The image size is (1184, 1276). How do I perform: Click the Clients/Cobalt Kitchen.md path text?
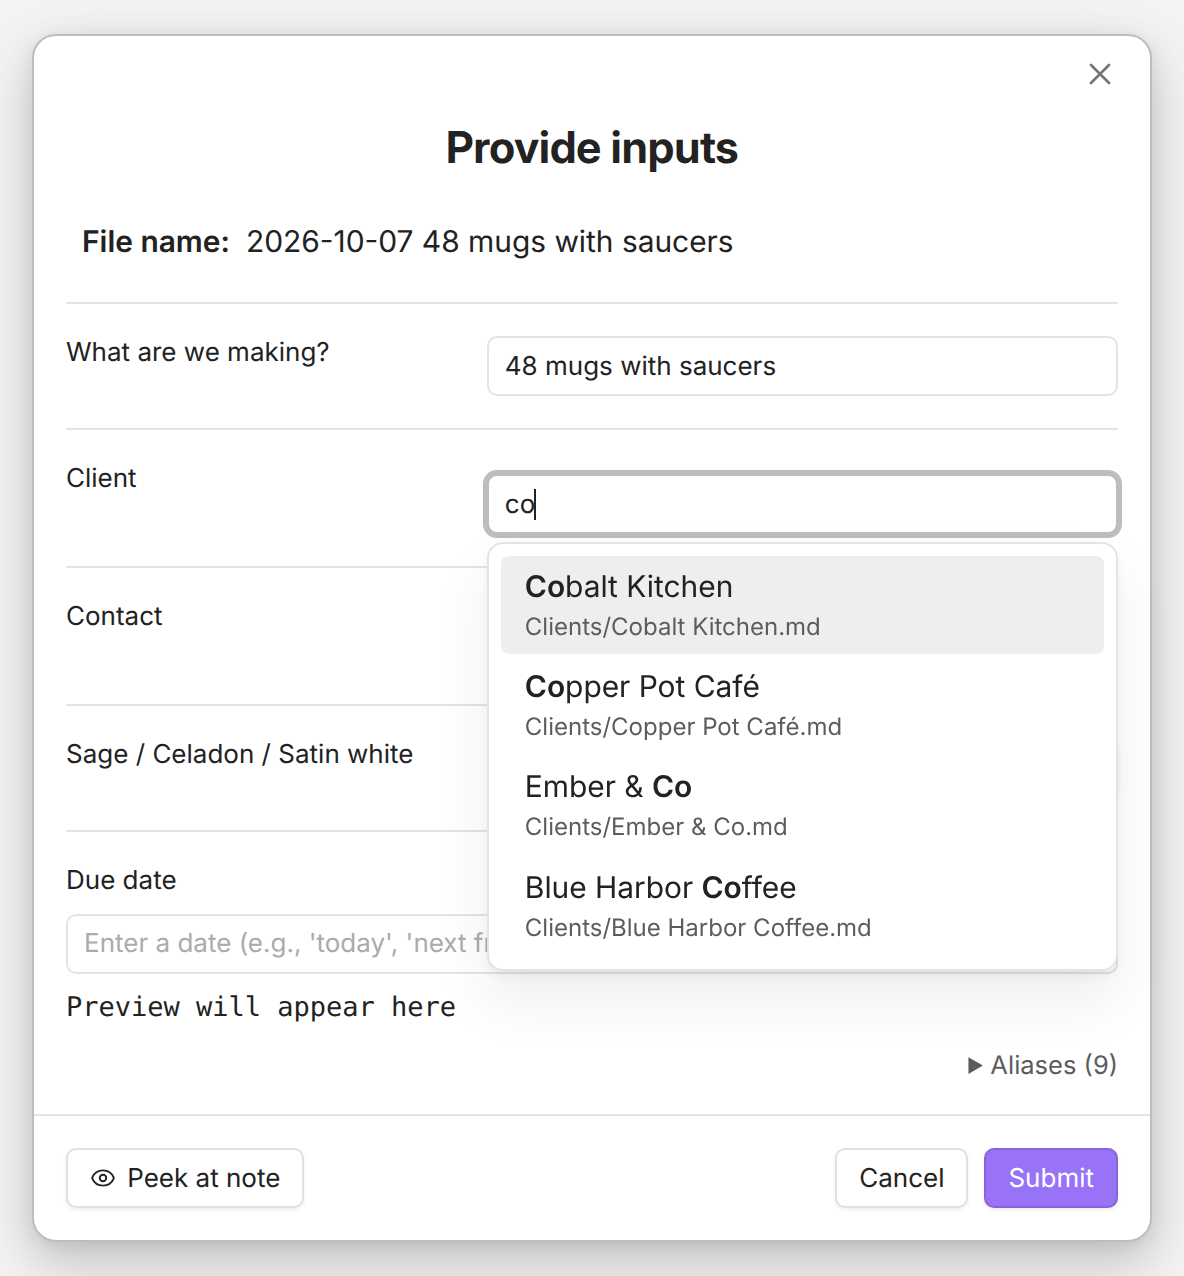[672, 627]
